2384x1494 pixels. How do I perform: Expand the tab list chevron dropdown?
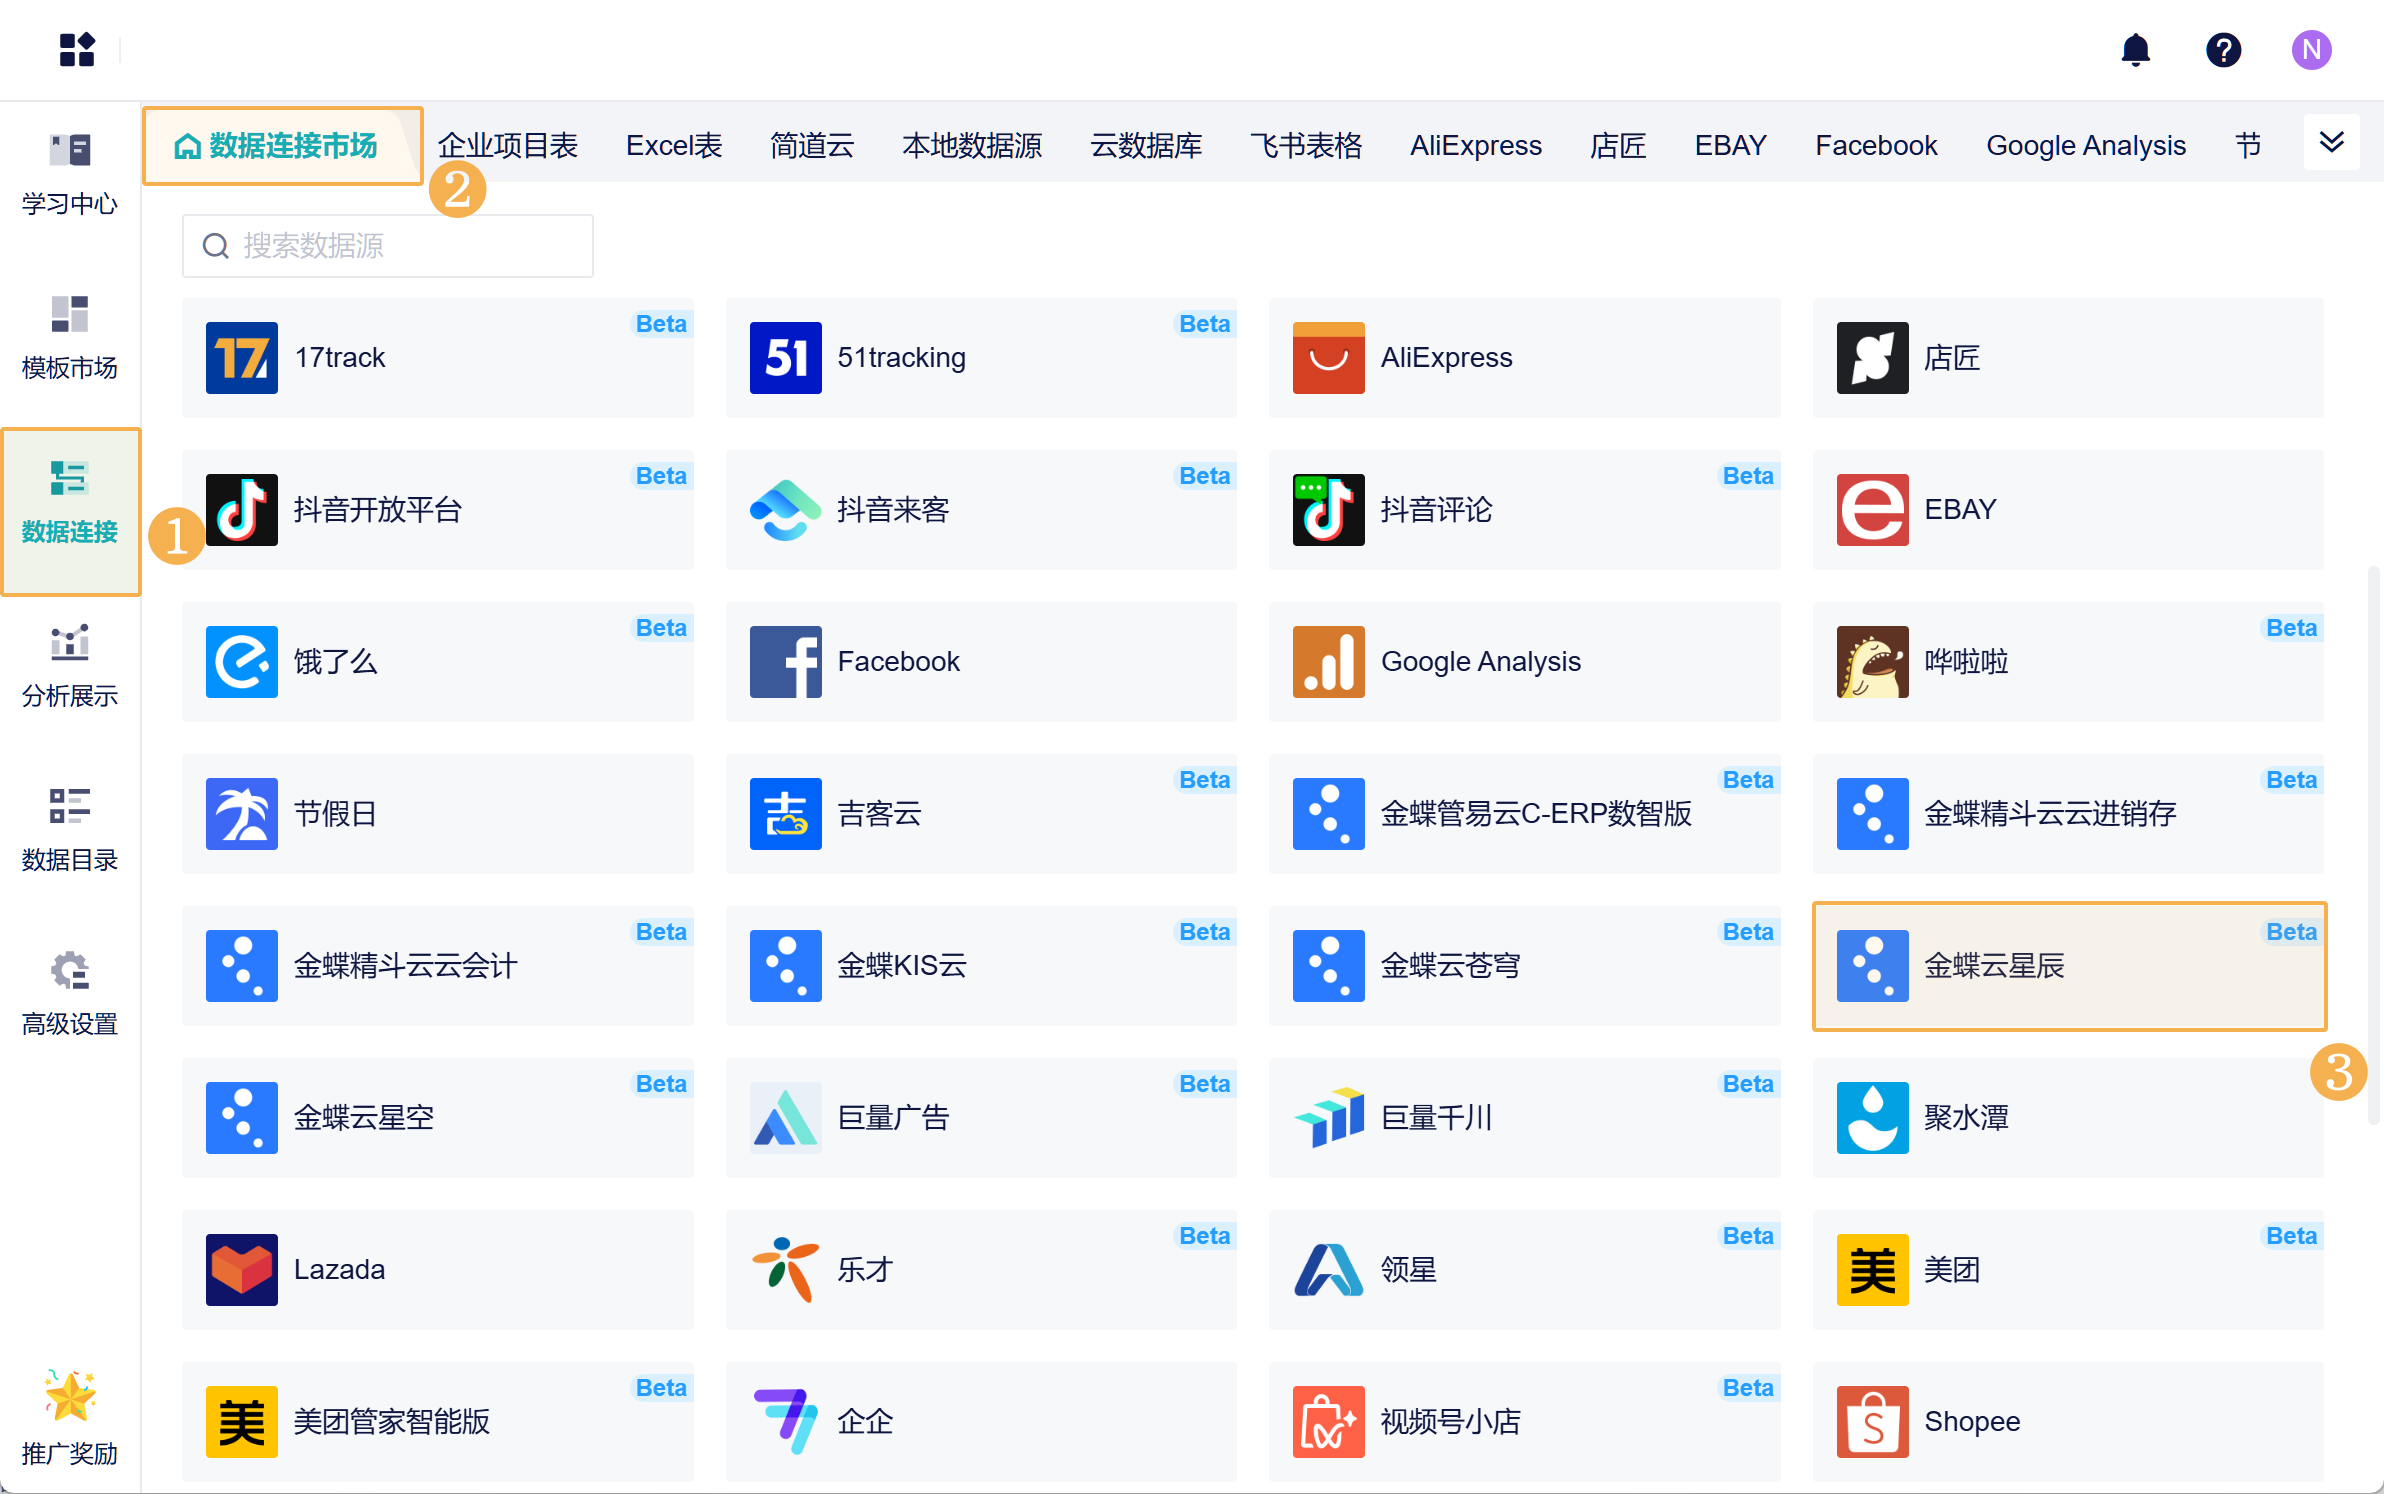2331,143
